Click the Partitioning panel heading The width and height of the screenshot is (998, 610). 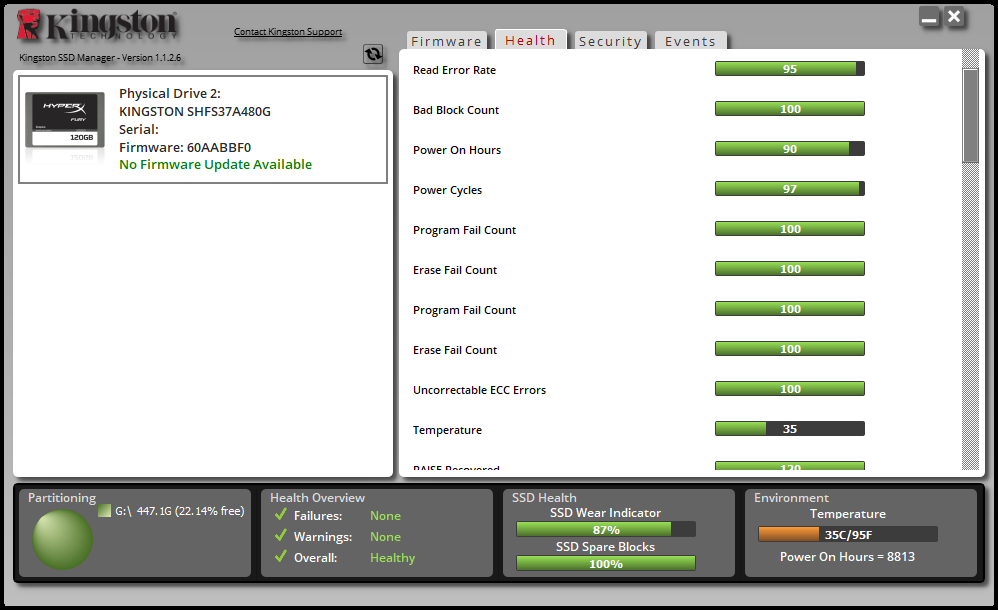pyautogui.click(x=62, y=498)
